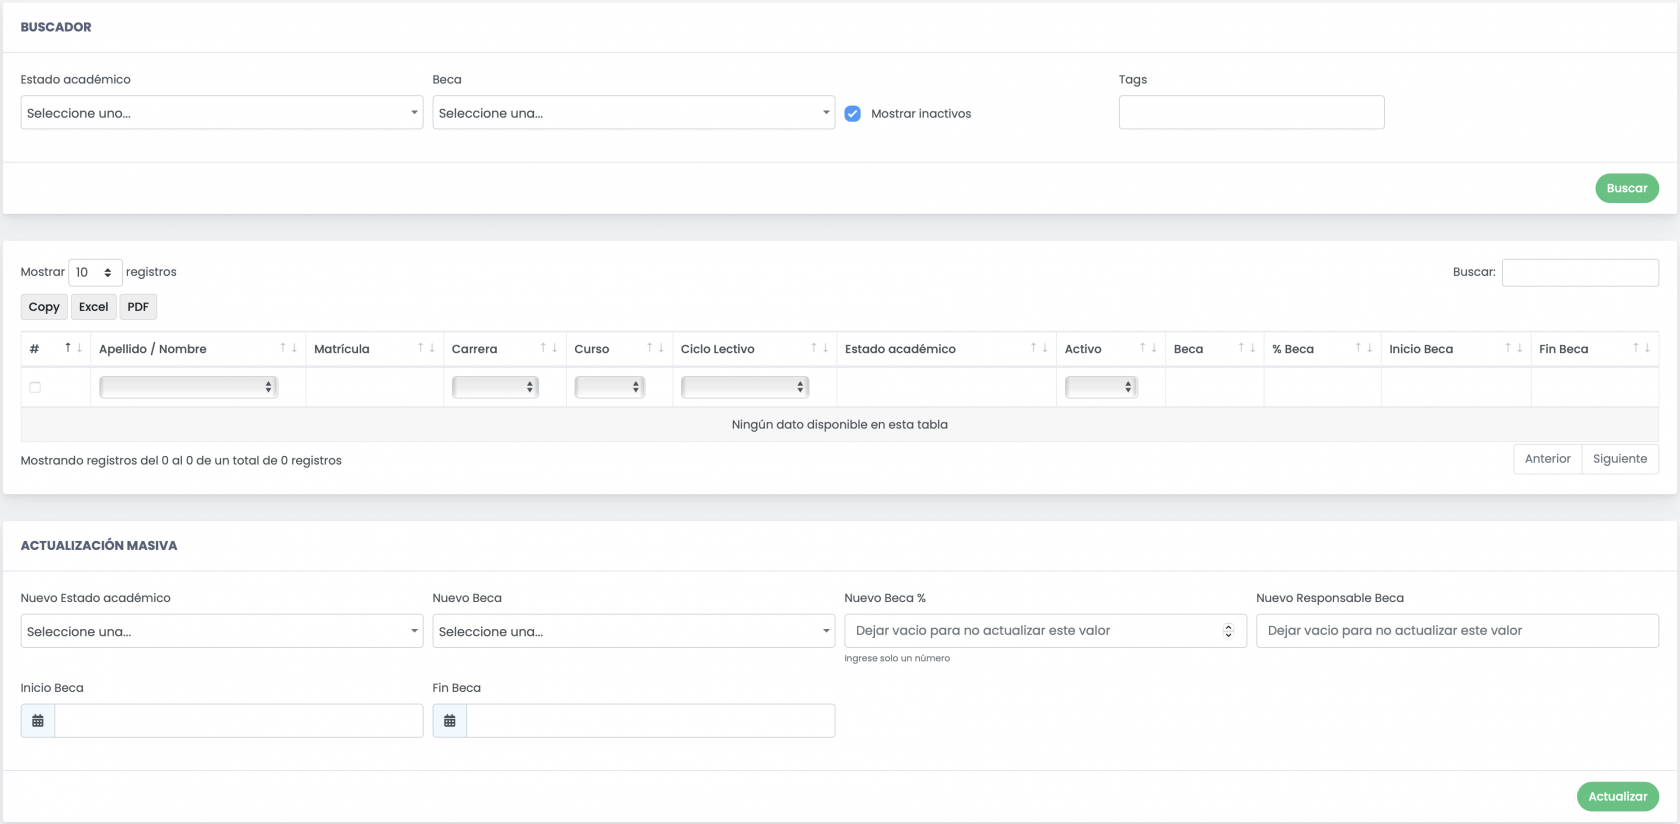Click the BUSCADOR section heading
Image resolution: width=1680 pixels, height=824 pixels.
pos(56,27)
